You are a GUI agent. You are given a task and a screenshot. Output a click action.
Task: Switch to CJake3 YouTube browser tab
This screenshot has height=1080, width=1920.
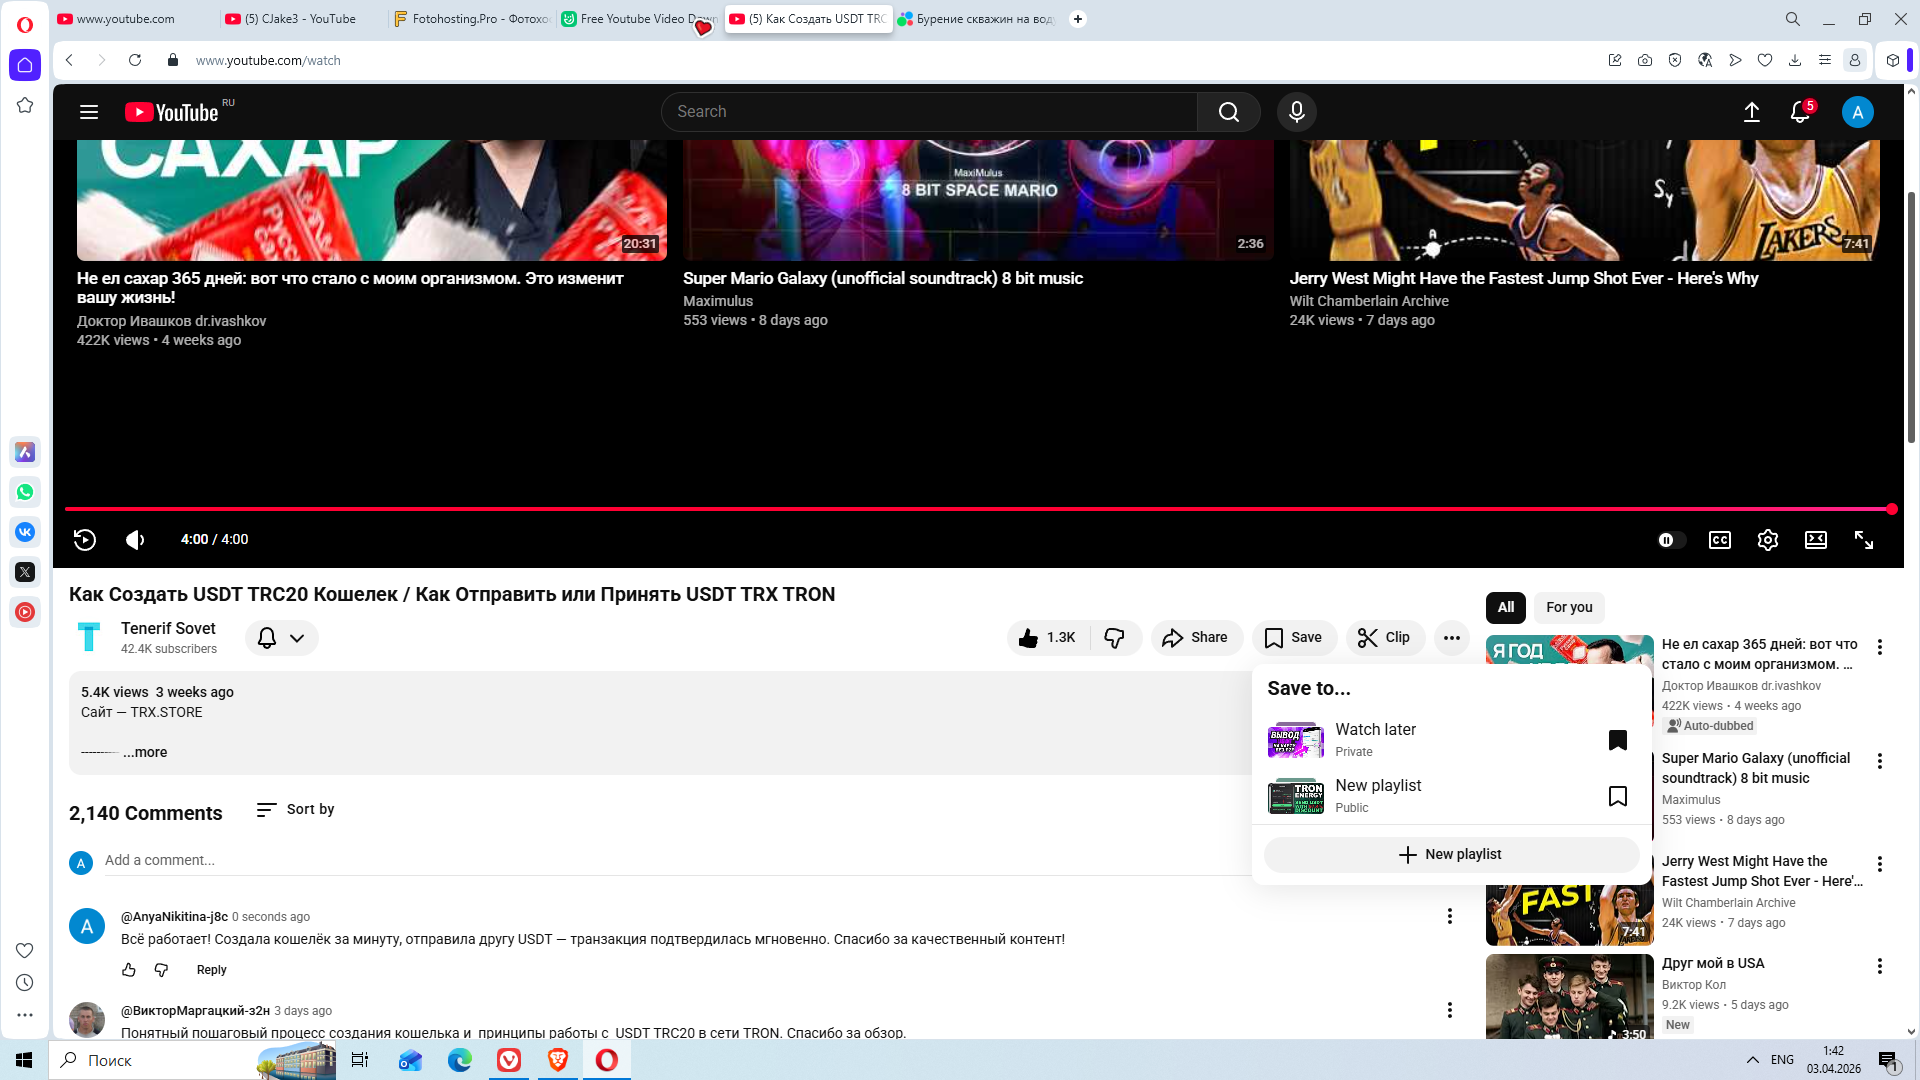299,19
